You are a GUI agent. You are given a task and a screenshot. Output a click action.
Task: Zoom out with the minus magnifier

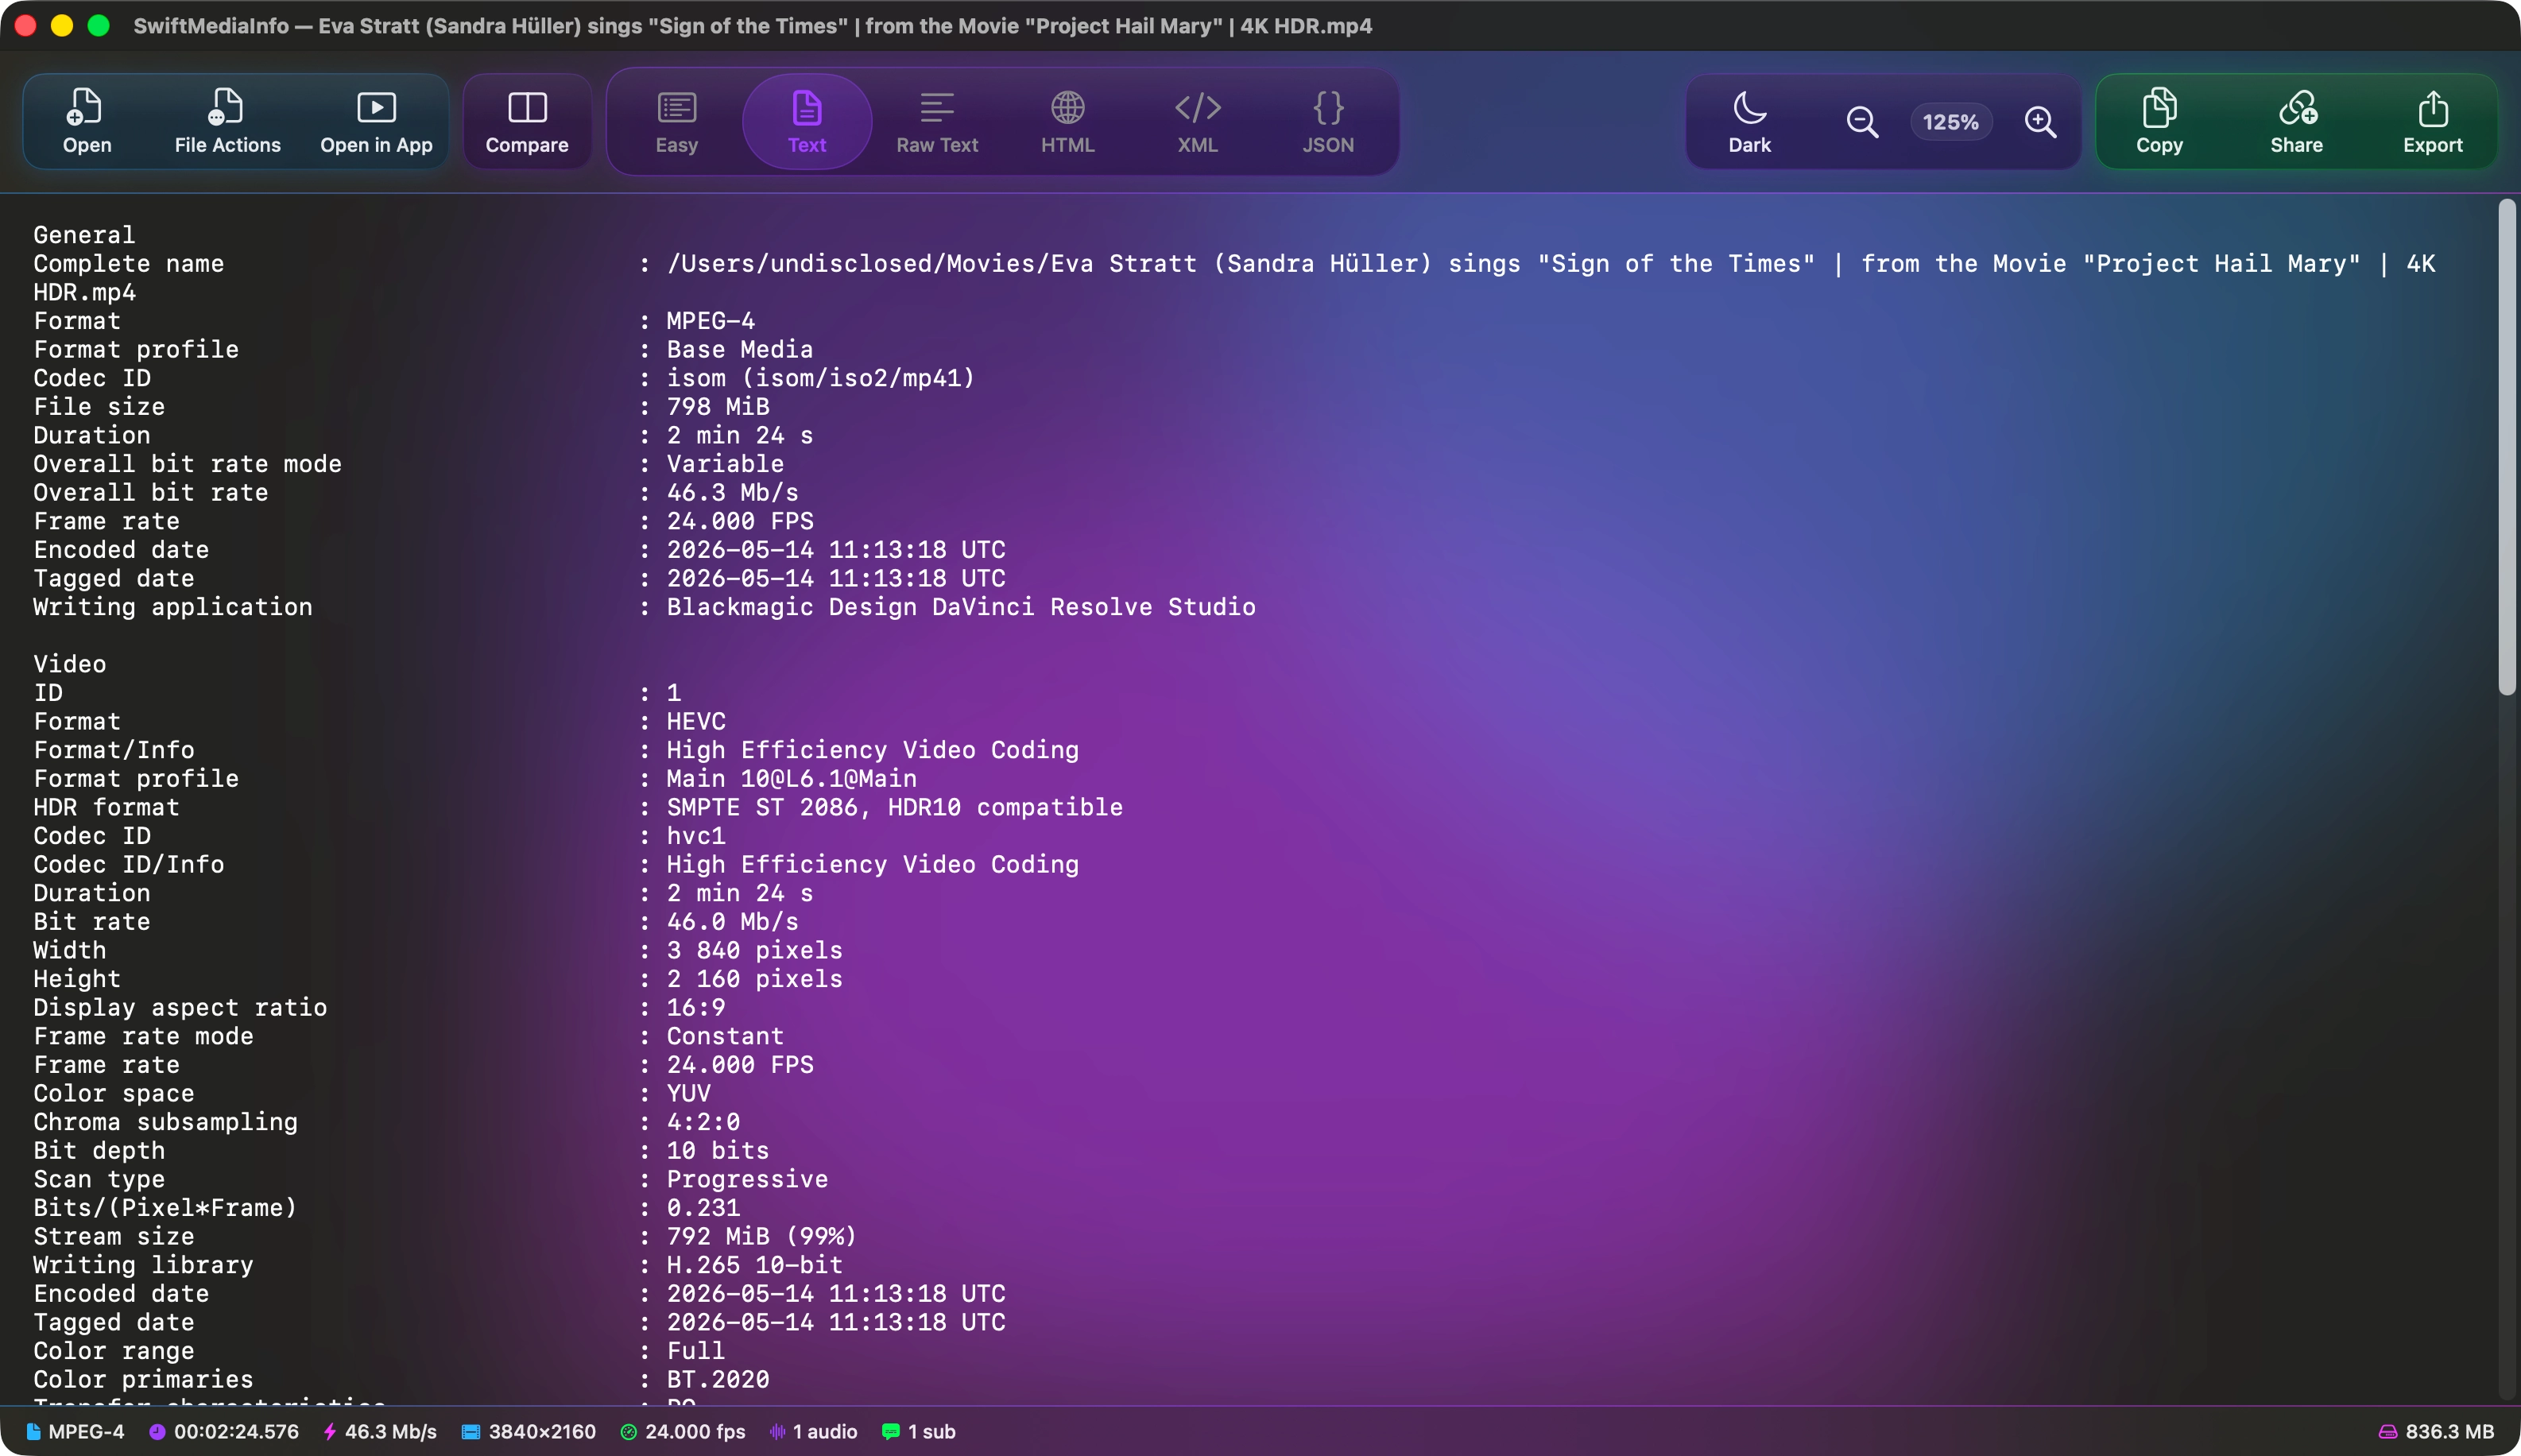point(1862,122)
